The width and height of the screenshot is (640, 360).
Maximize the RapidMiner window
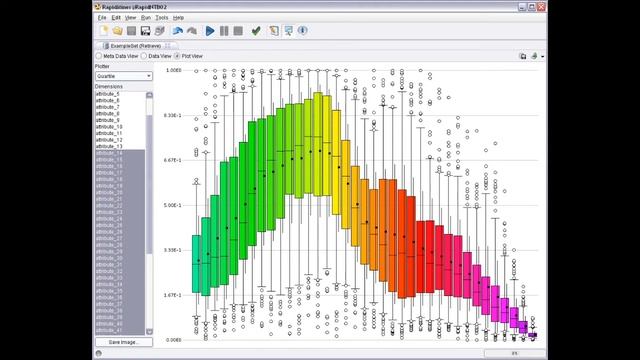[x=532, y=7]
